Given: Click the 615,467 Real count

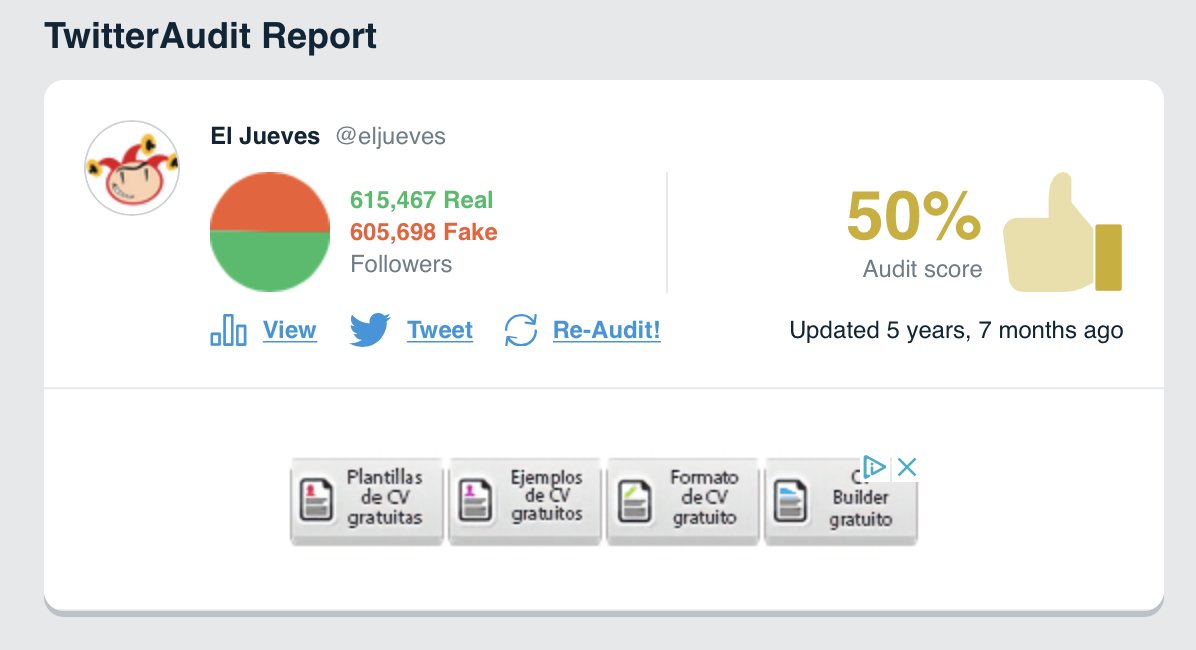Looking at the screenshot, I should coord(421,200).
